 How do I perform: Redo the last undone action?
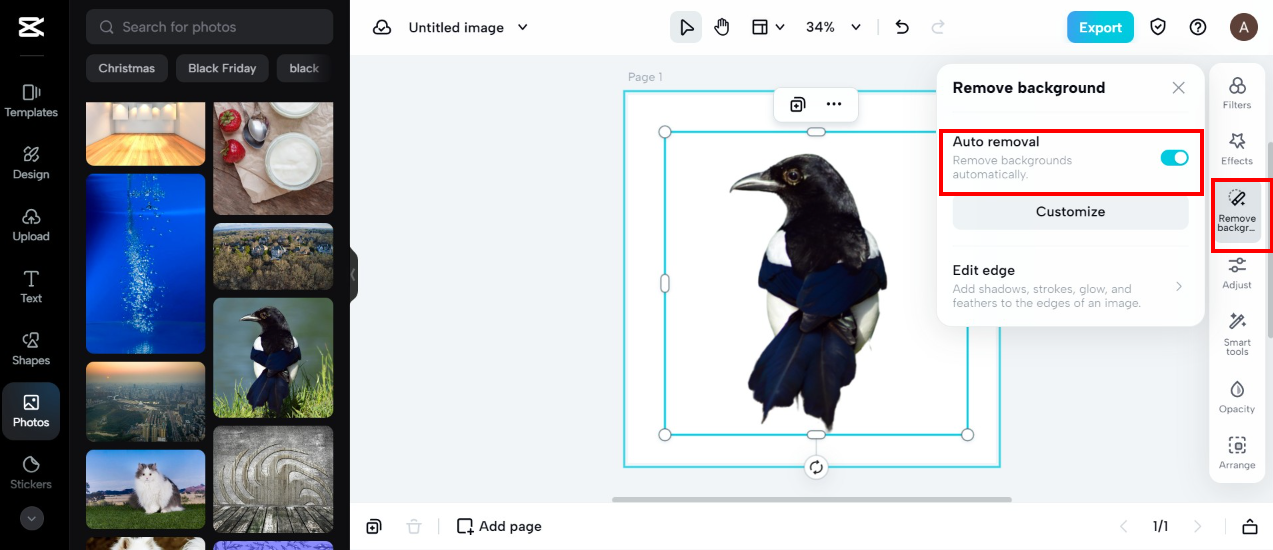(938, 27)
